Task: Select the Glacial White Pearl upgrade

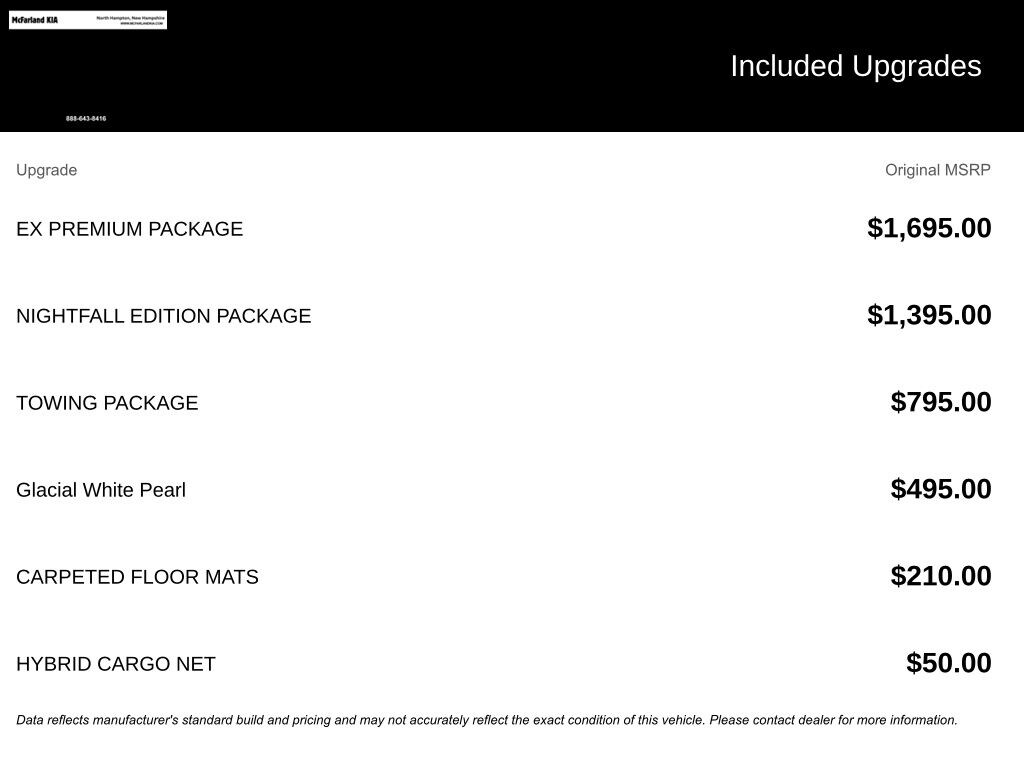Action: coord(101,490)
